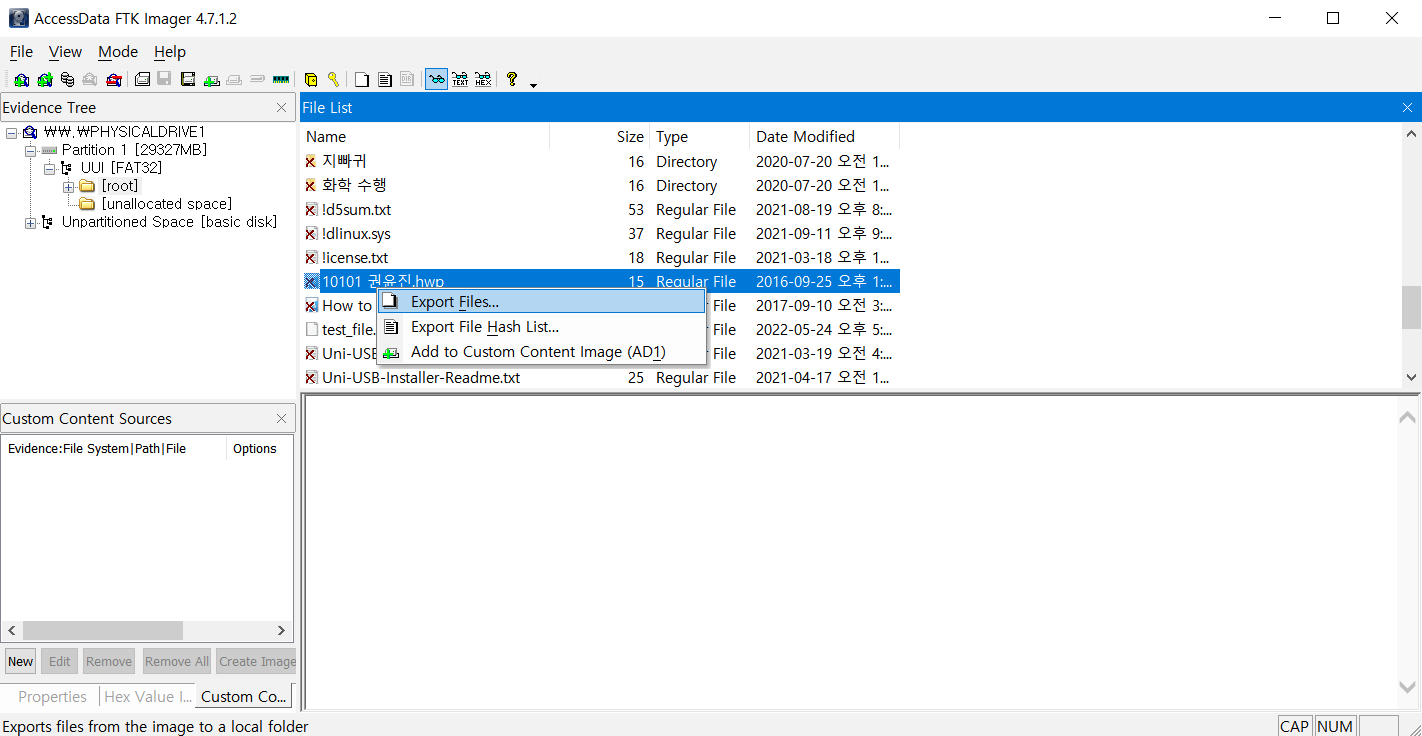
Task: Click the Export File Hash List toolbar icon
Action: [x=384, y=80]
